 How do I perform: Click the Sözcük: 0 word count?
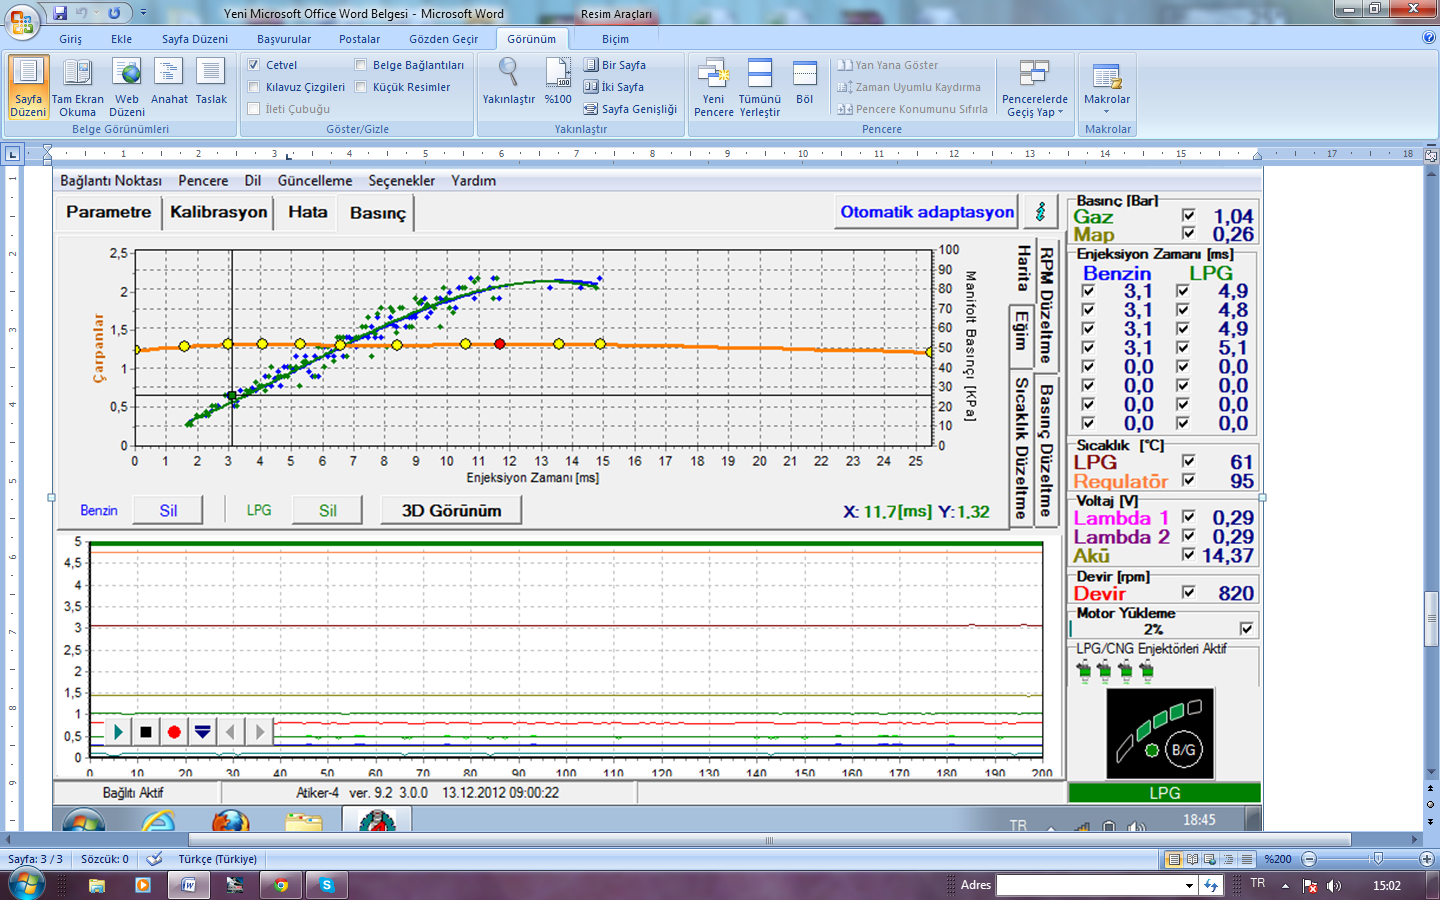tap(104, 859)
